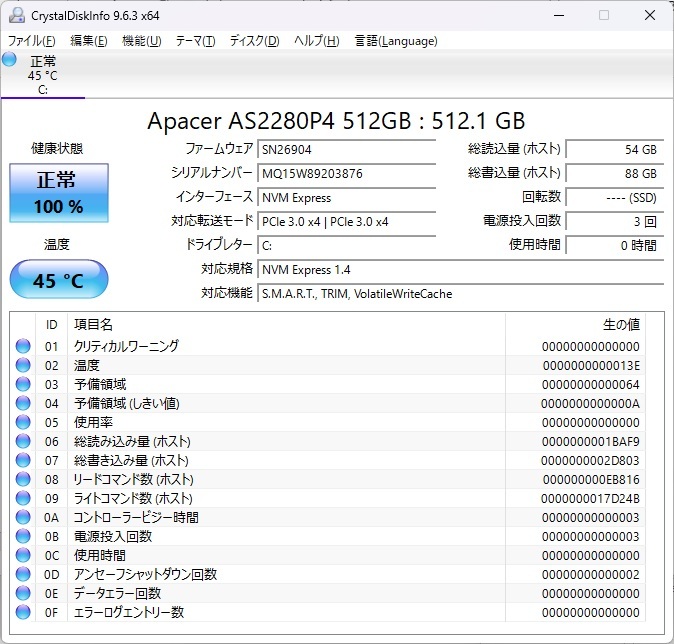The width and height of the screenshot is (674, 644).
Task: Click the orb beside 07 総書き込み量 (ホスト)
Action: click(x=23, y=460)
